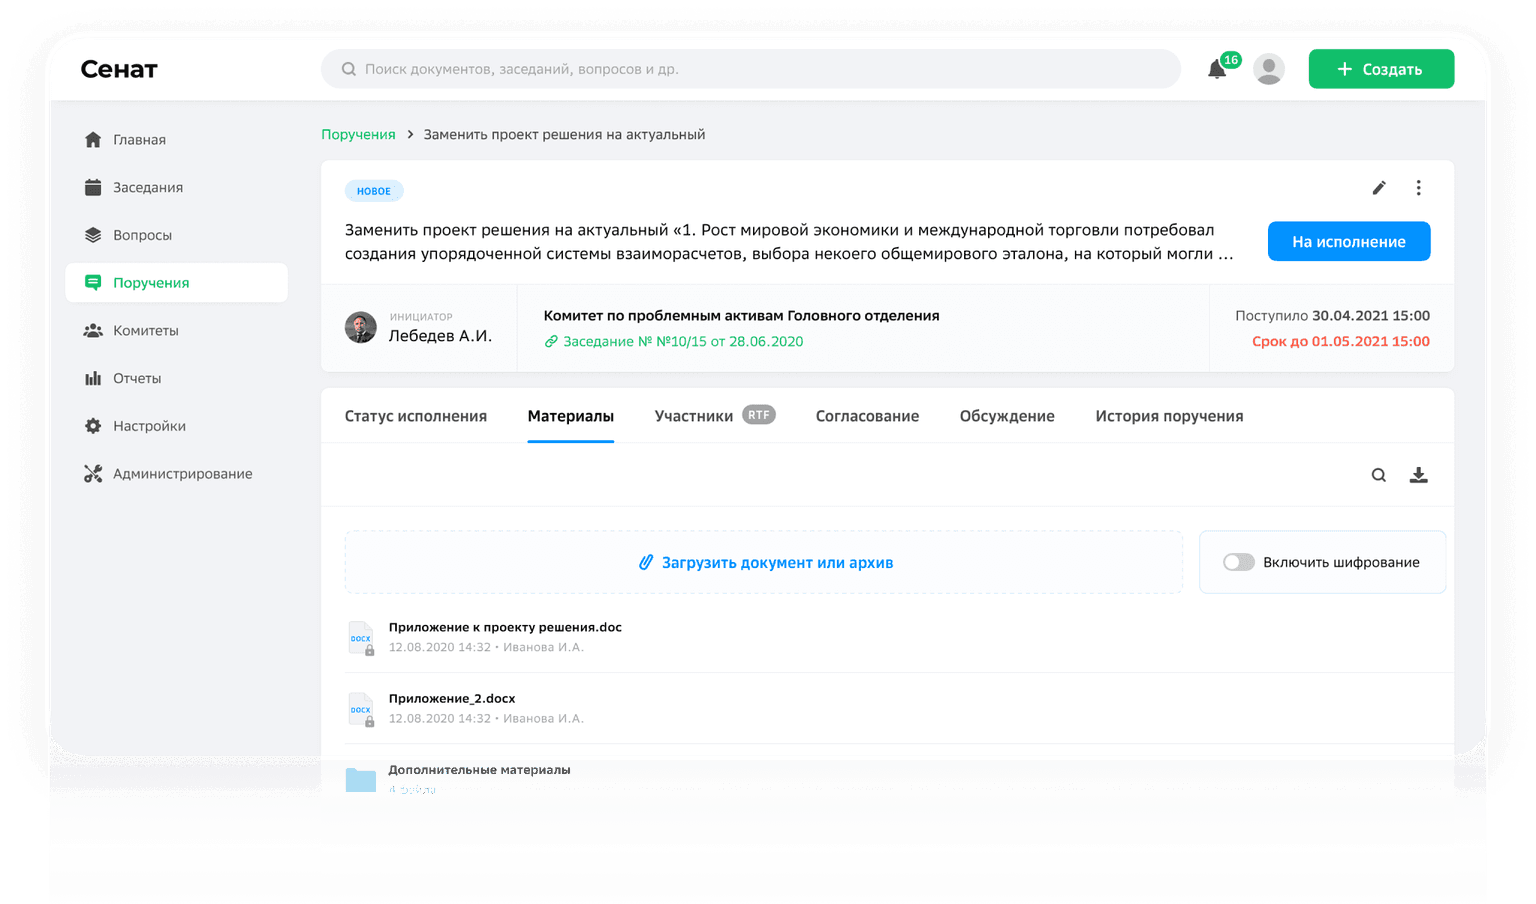Open the three-dot more options menu
Viewport: 1536px width, 904px height.
coord(1418,188)
